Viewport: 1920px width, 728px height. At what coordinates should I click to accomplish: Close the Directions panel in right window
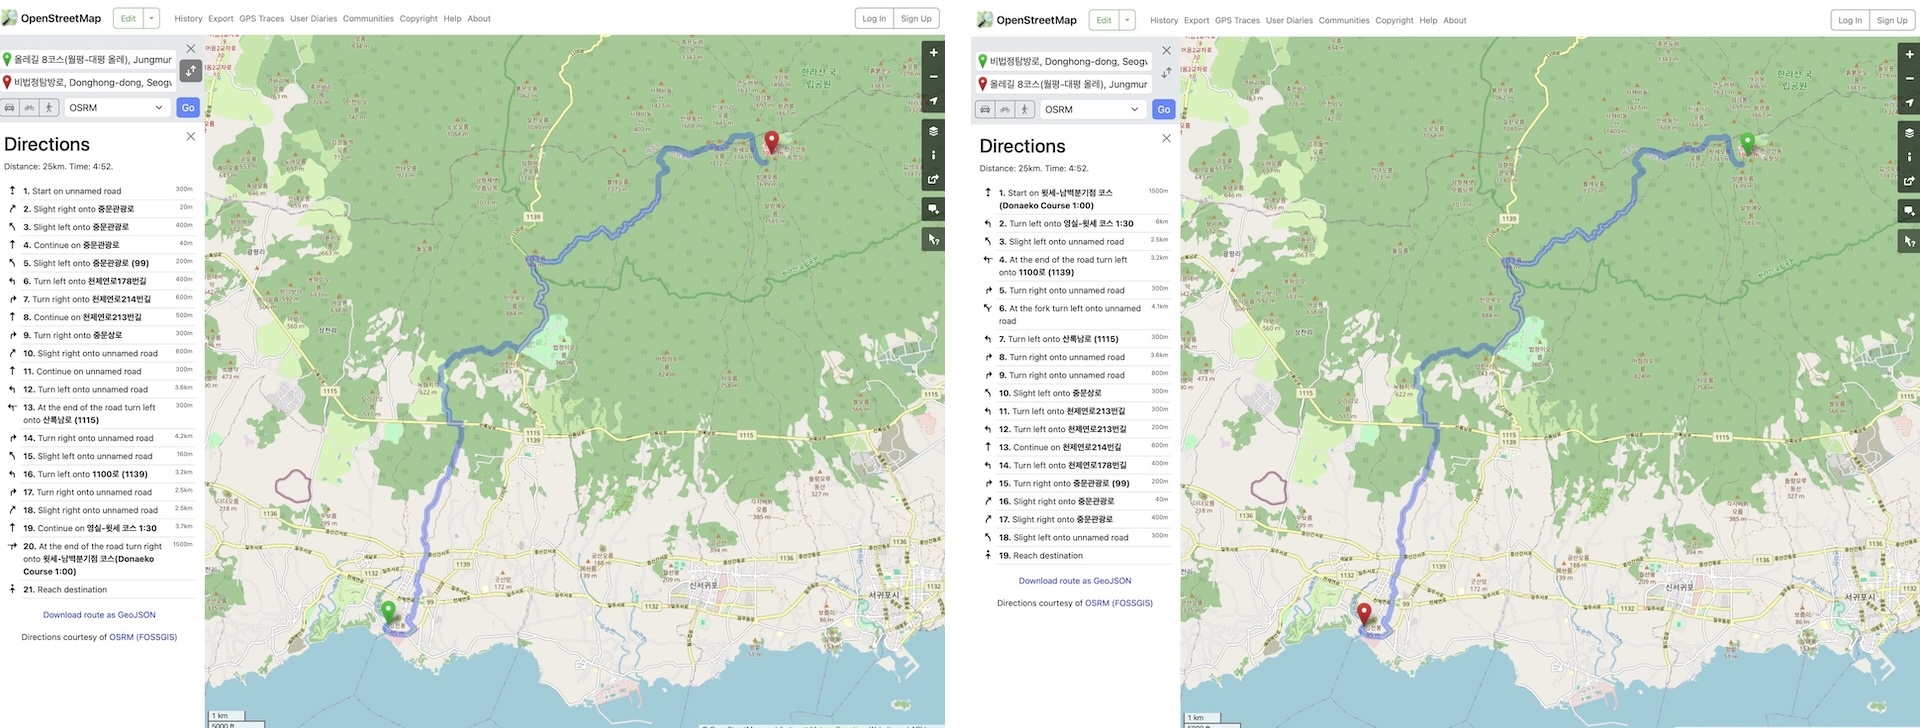1166,138
